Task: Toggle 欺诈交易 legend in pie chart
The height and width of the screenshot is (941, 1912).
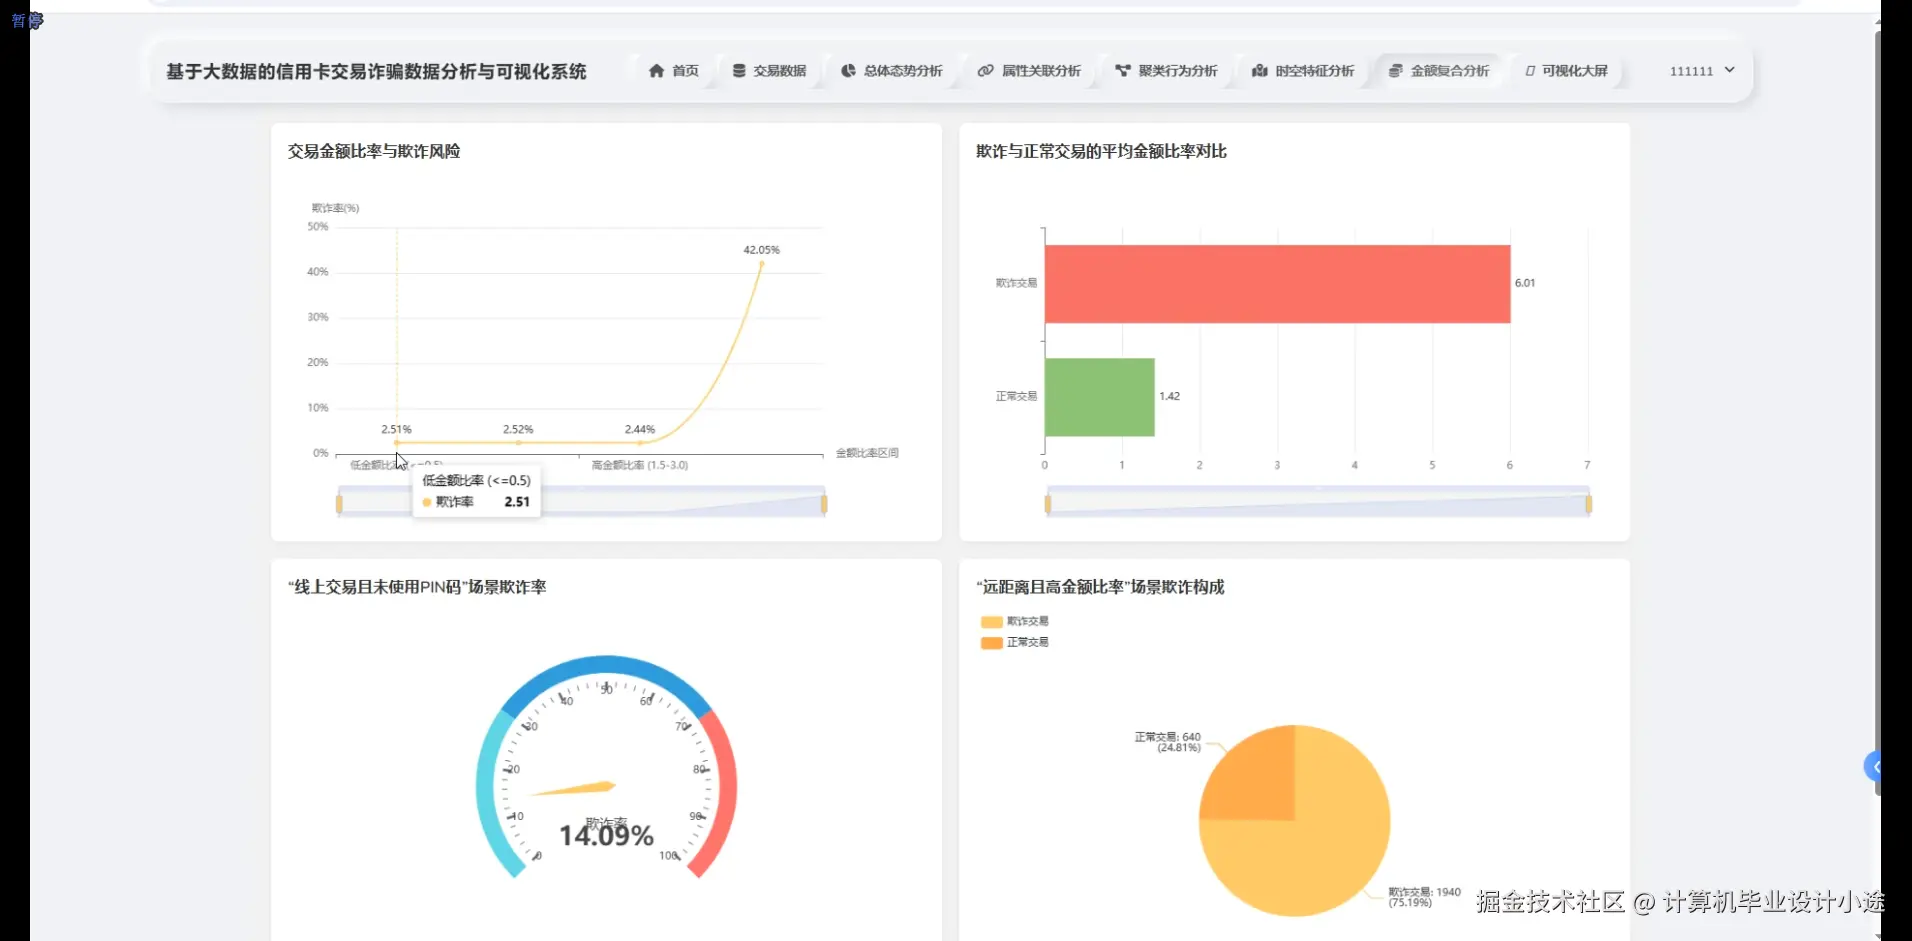Action: coord(1015,621)
